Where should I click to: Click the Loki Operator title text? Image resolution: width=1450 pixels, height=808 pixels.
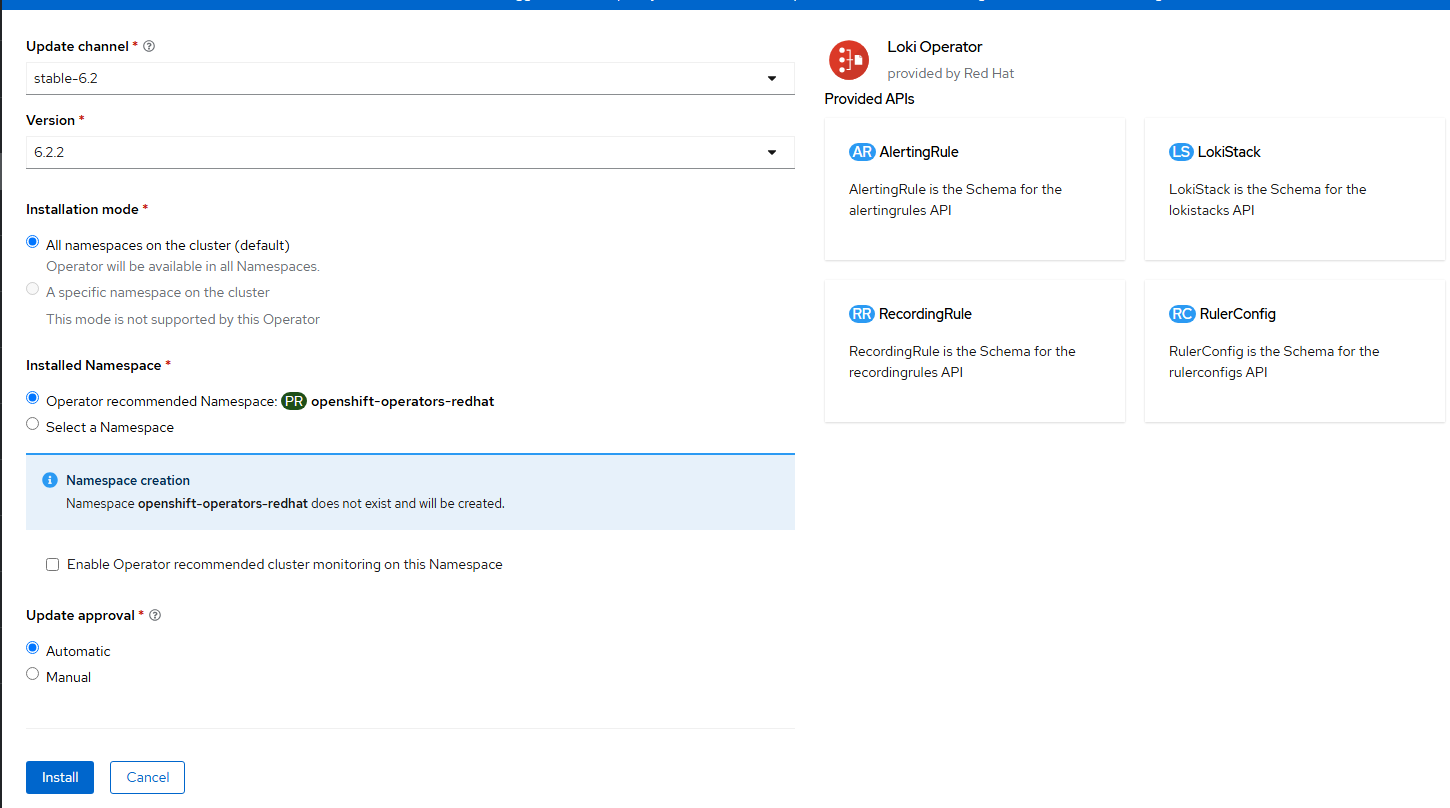coord(935,47)
